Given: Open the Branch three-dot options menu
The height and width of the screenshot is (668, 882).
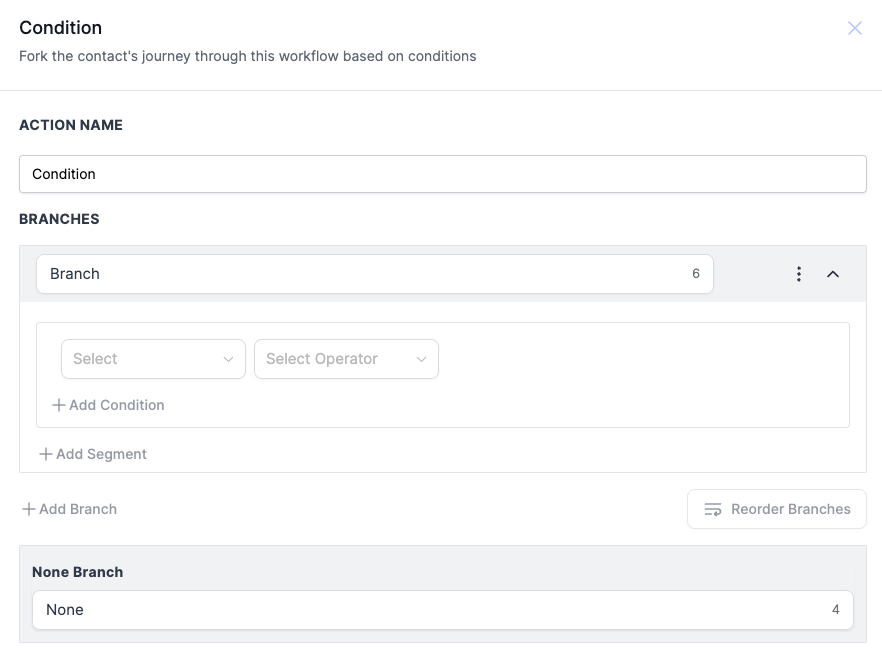Looking at the screenshot, I should [x=799, y=274].
